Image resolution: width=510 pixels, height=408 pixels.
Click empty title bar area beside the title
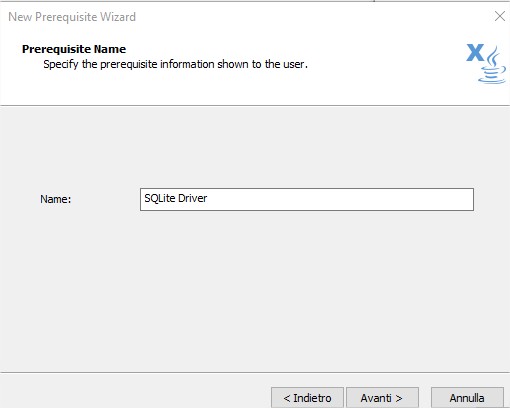click(300, 16)
